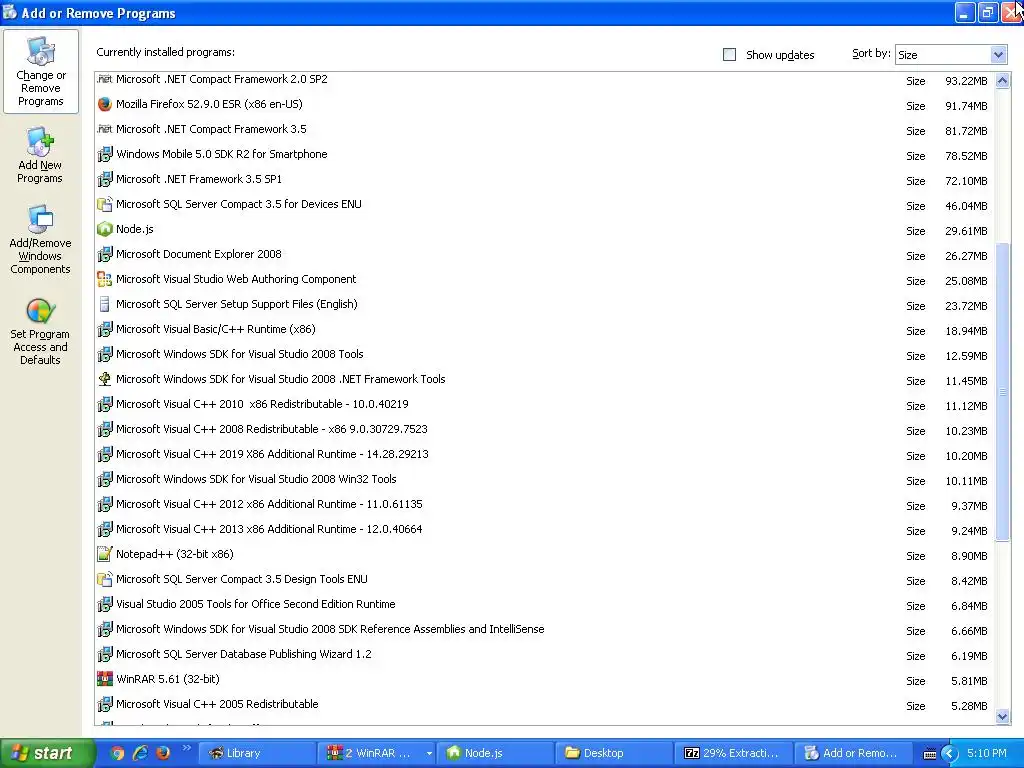The width and height of the screenshot is (1024, 768).
Task: Click Microsoft Visual Studio Web Authoring Component icon
Action: (104, 280)
